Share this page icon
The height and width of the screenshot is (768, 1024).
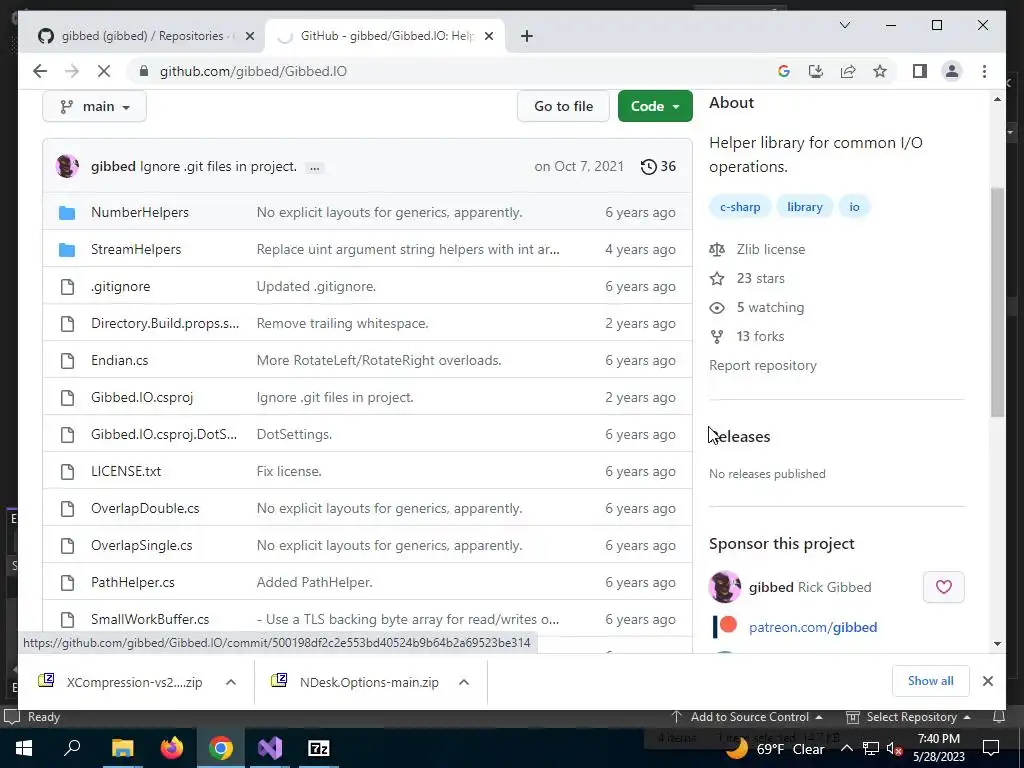848,71
